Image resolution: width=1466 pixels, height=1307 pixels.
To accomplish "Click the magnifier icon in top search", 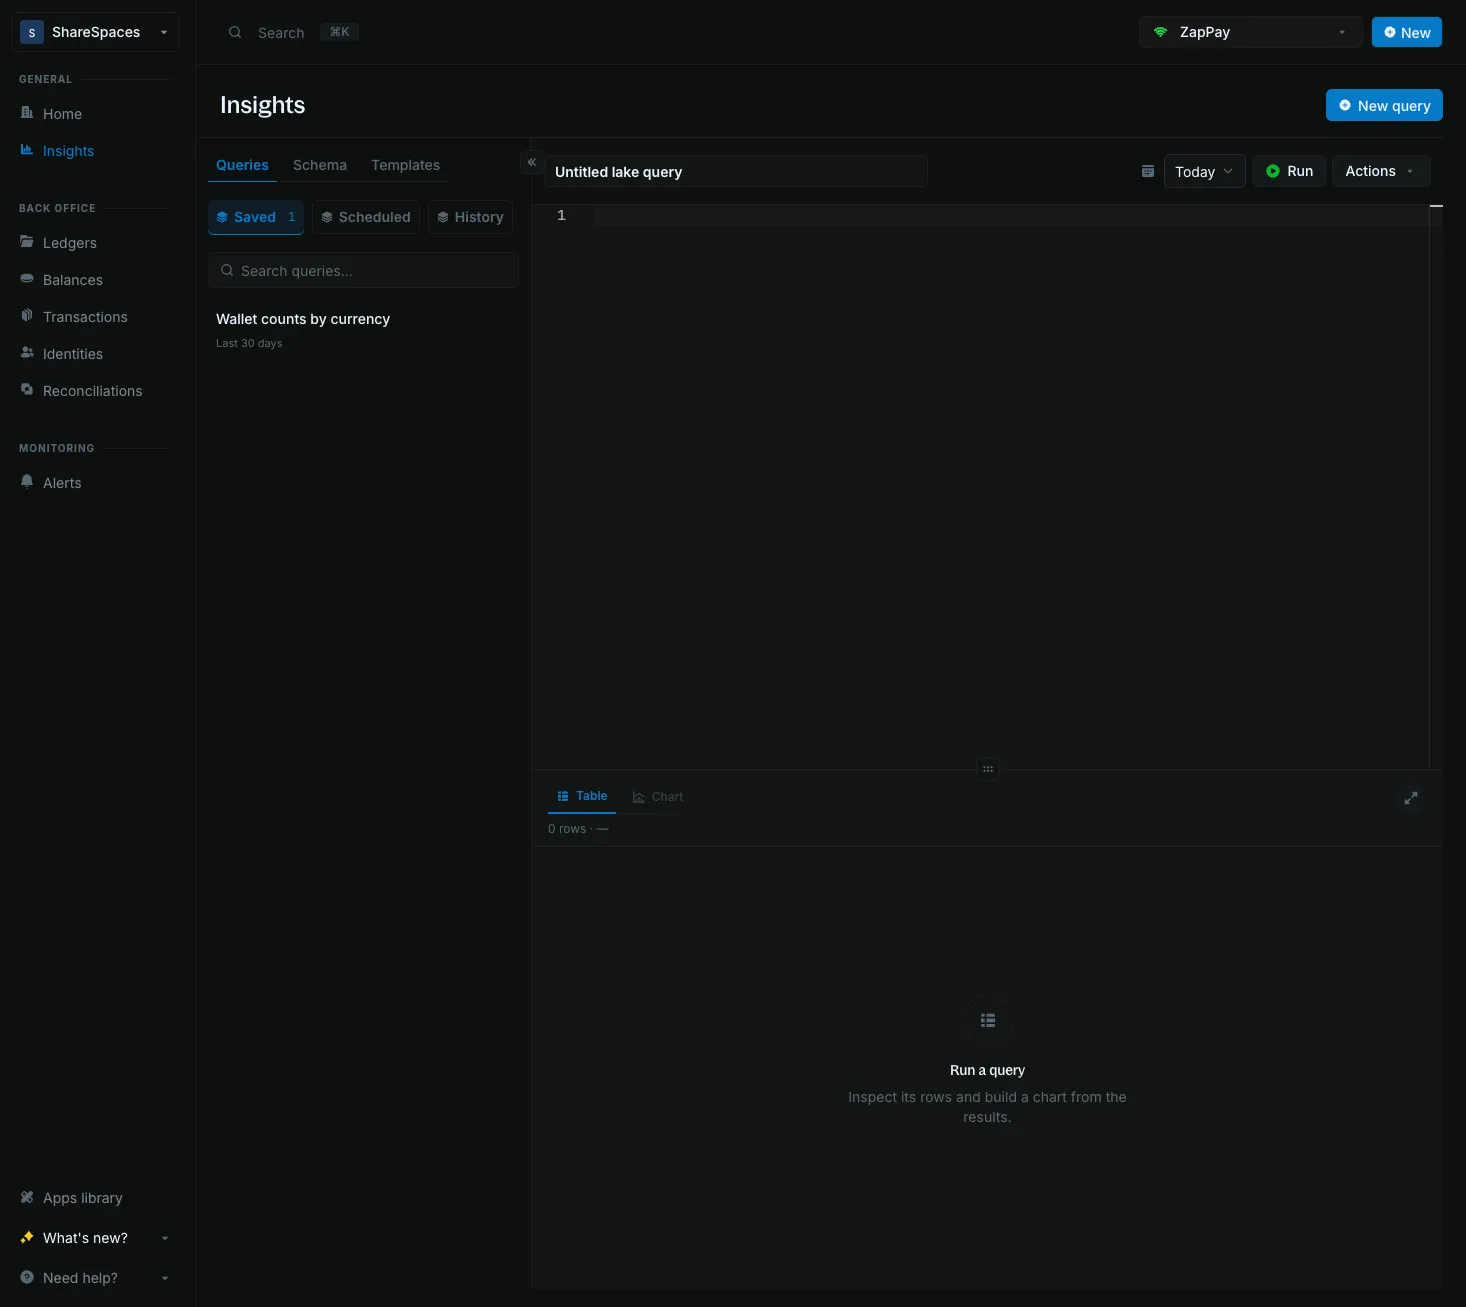I will click(x=235, y=32).
